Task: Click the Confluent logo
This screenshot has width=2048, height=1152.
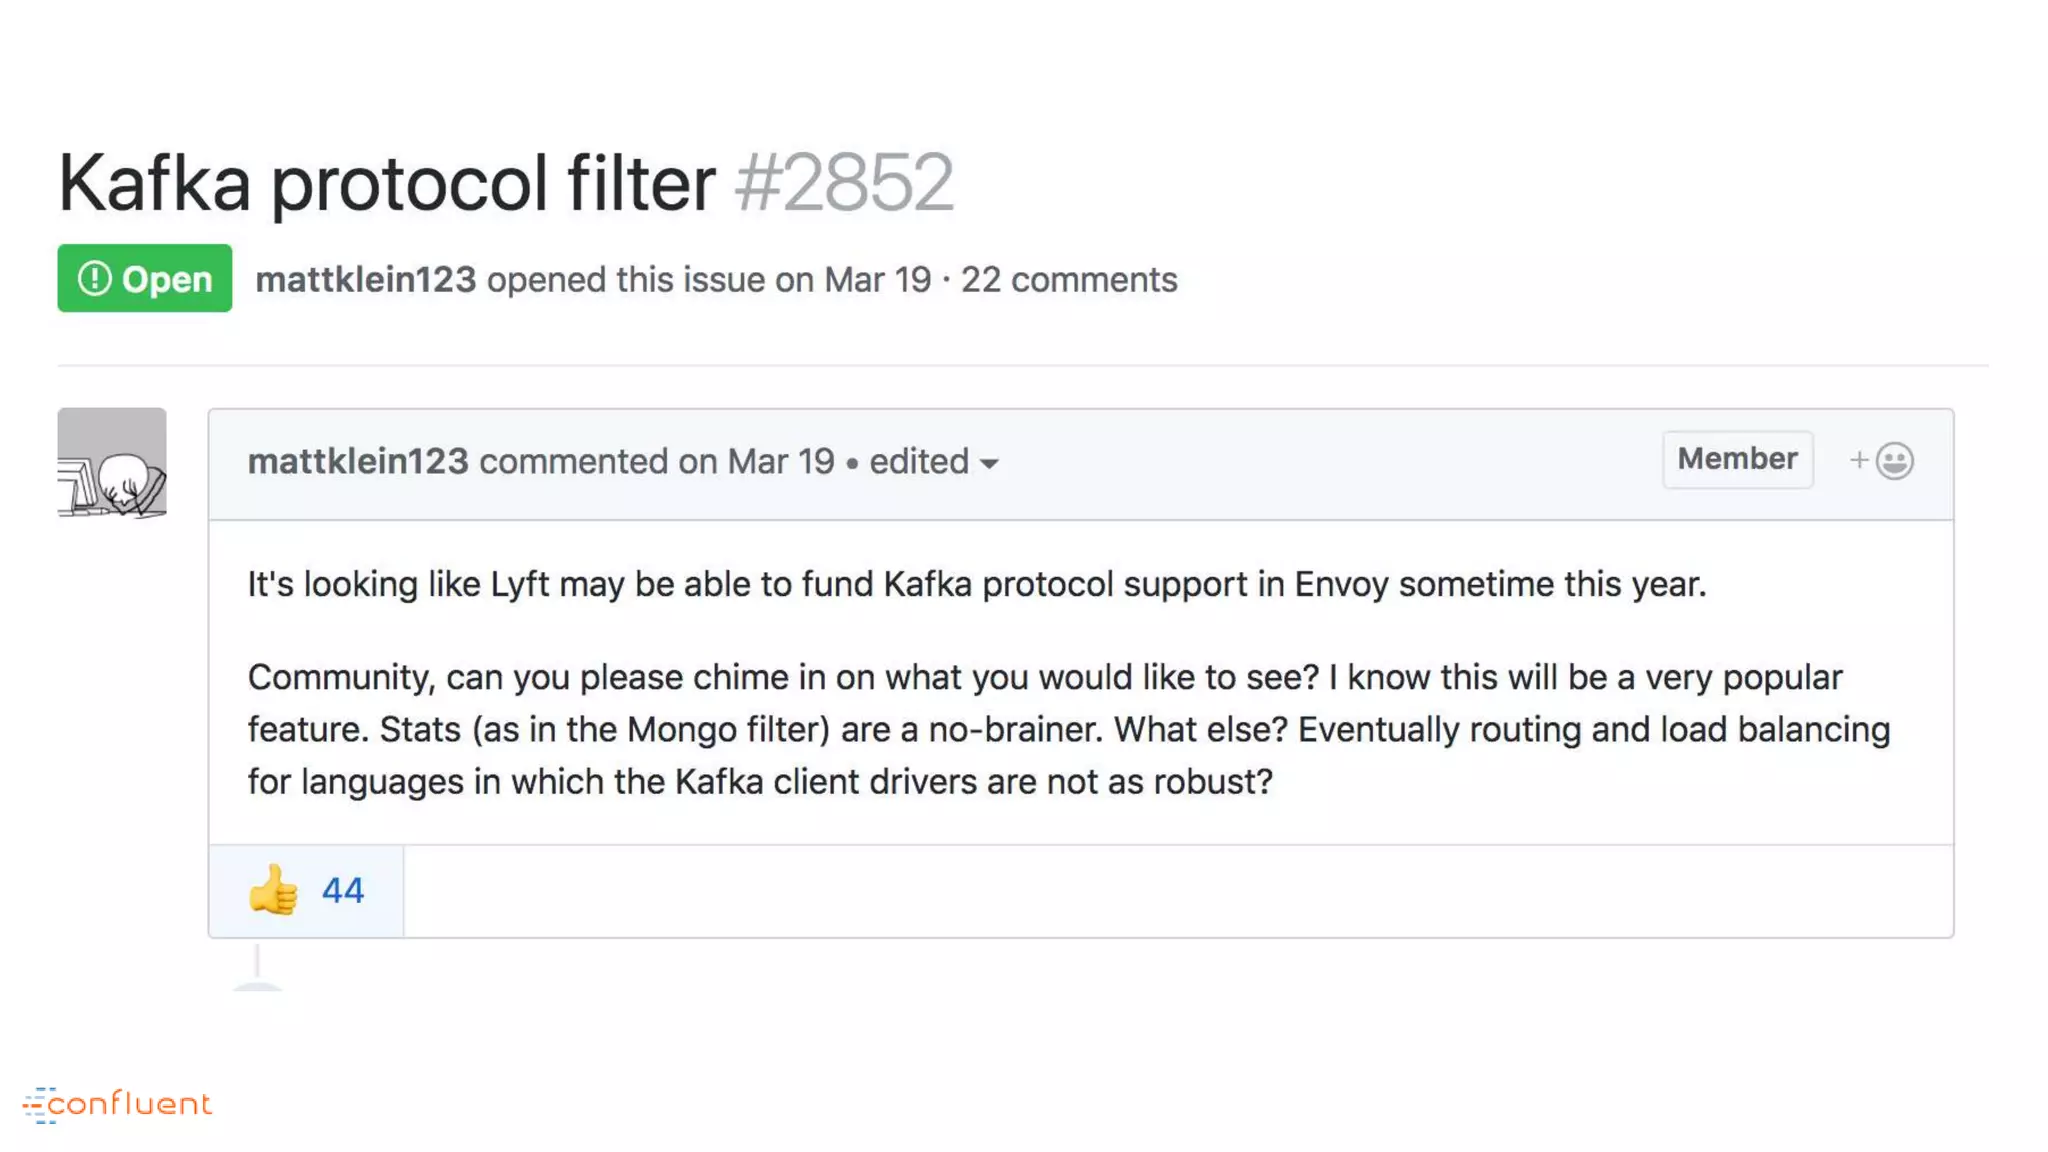Action: tap(118, 1104)
